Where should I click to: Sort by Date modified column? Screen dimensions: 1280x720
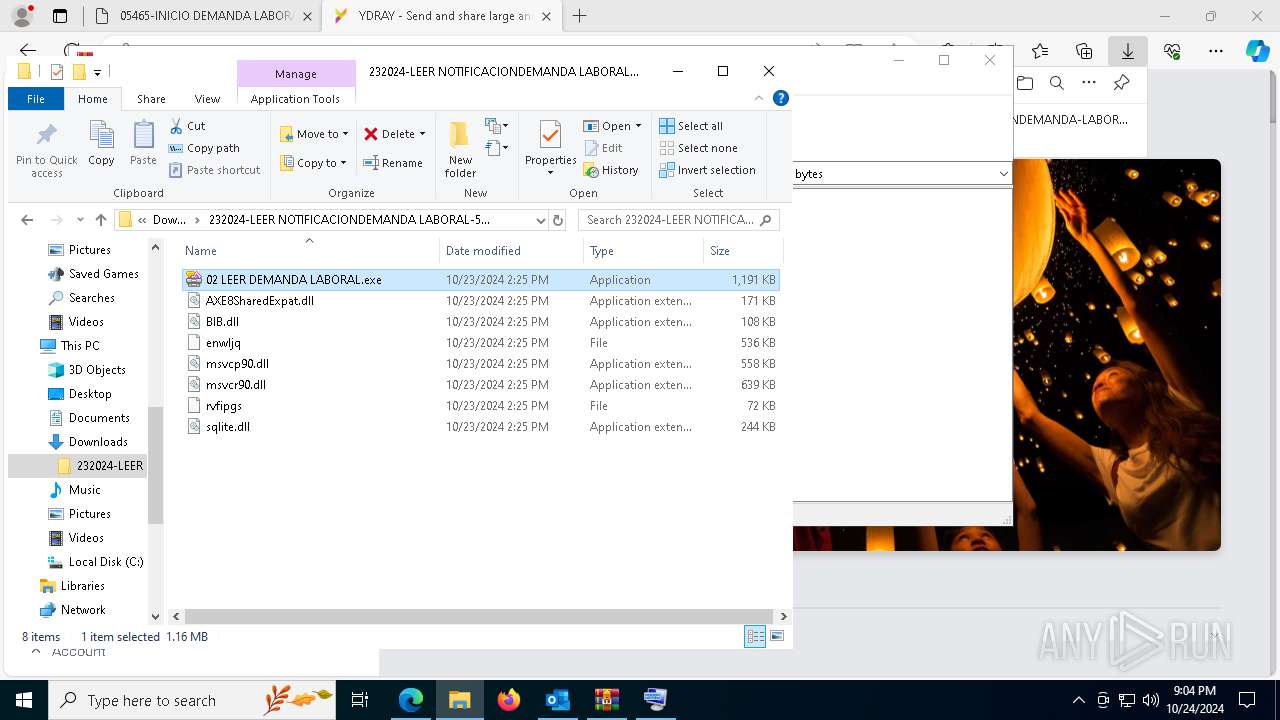[x=511, y=251]
